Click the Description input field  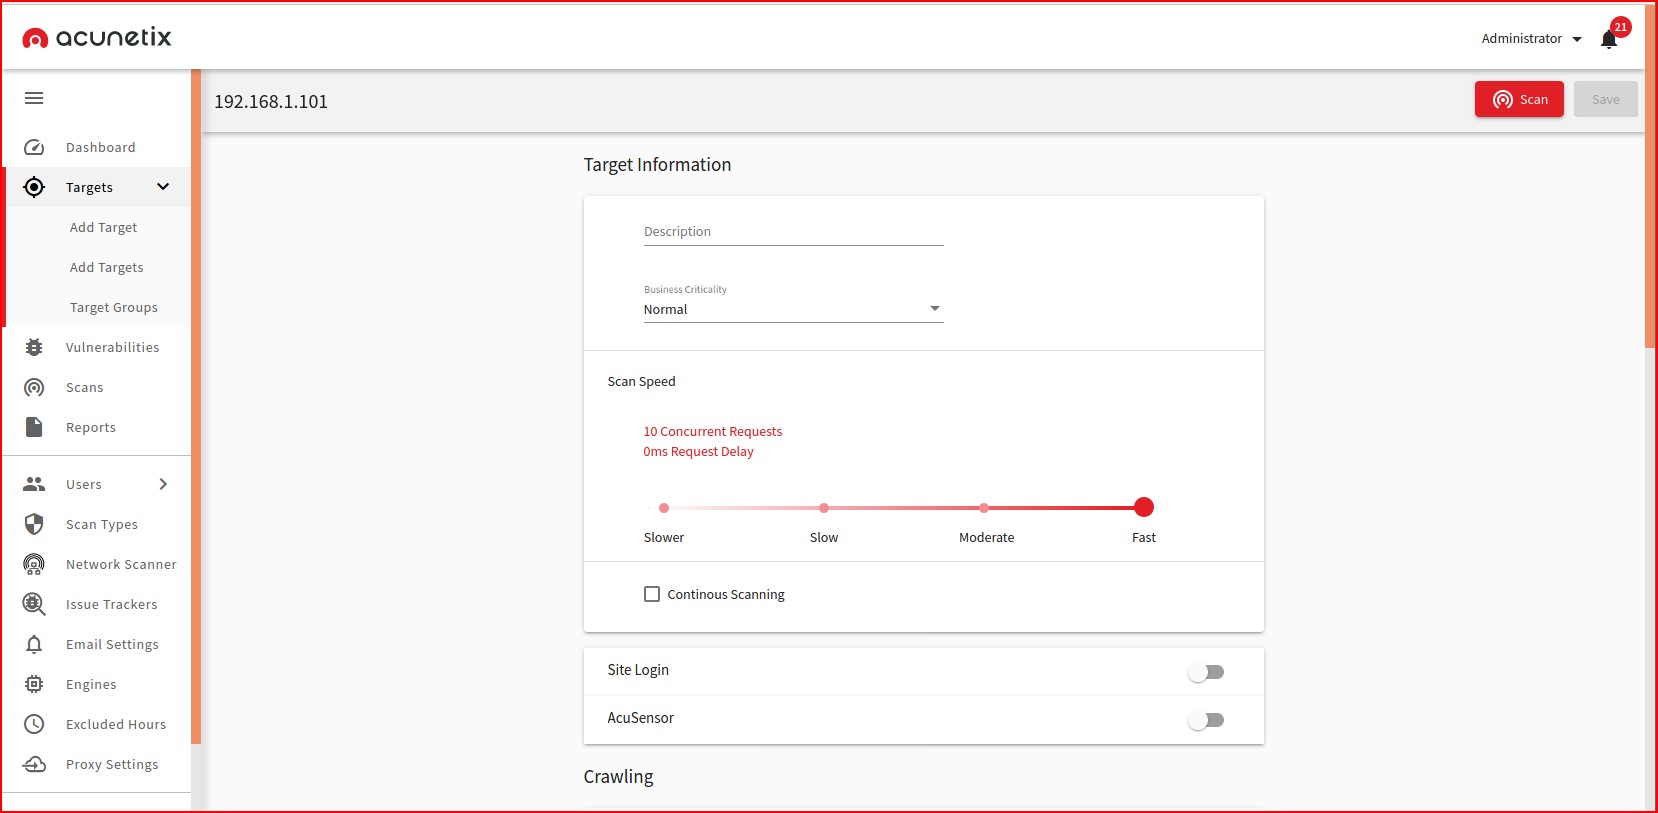pos(793,232)
